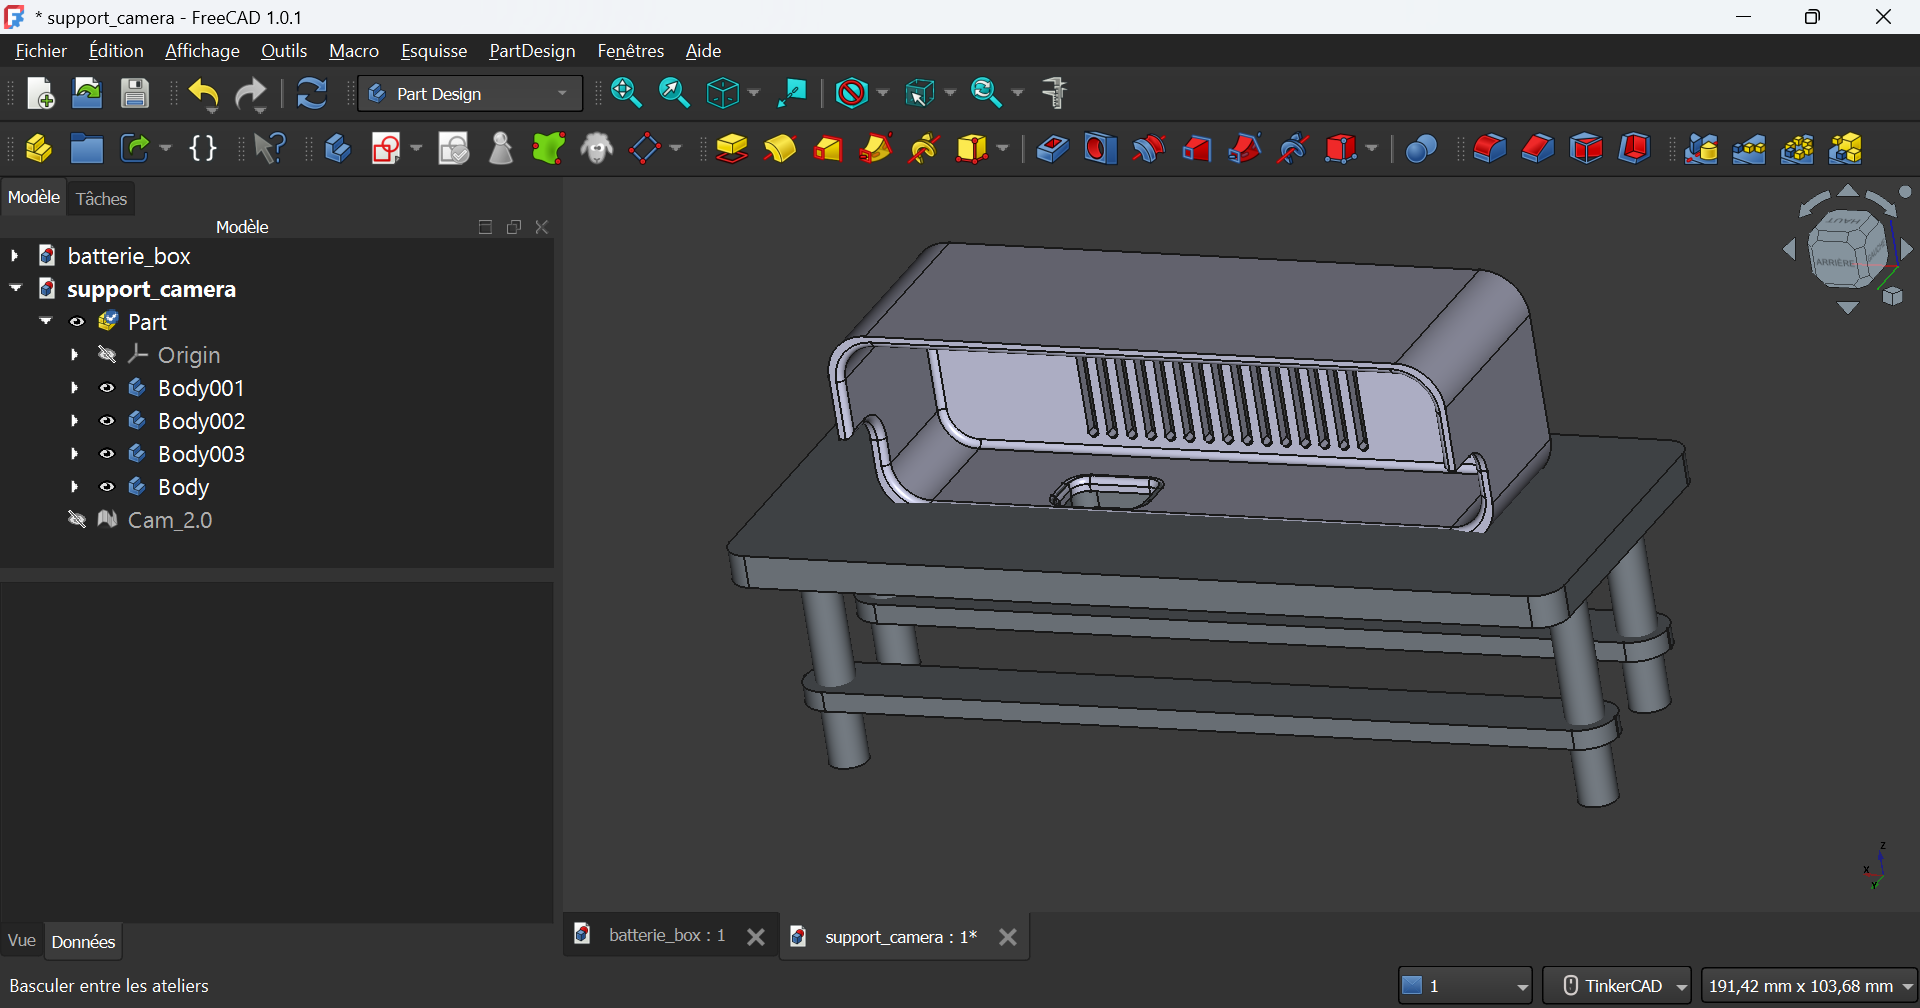The image size is (1920, 1008).
Task: Apply the Pocket feature
Action: [x=1052, y=149]
